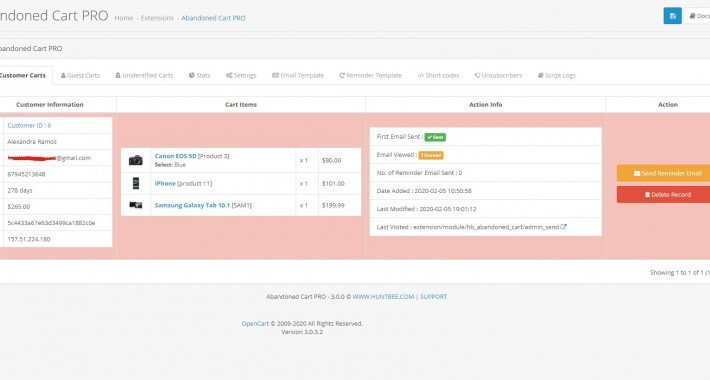Click the orange Email Viewed badge
Image resolution: width=710 pixels, height=380 pixels.
pos(431,155)
